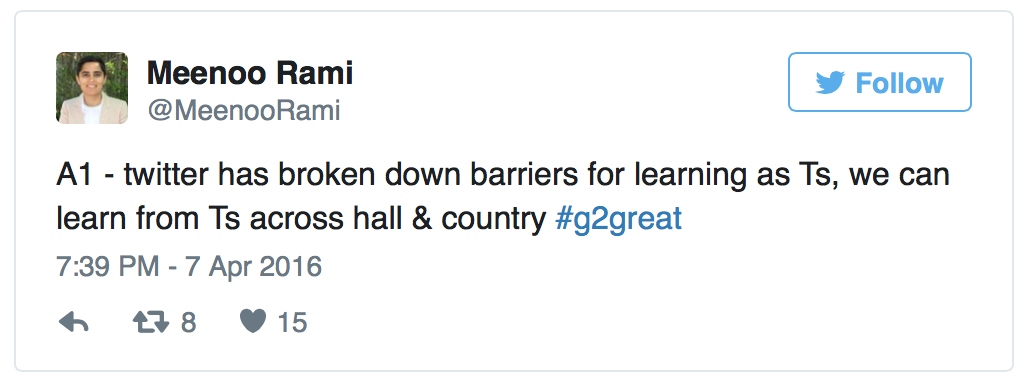Follow Meenoo Rami

tap(880, 82)
